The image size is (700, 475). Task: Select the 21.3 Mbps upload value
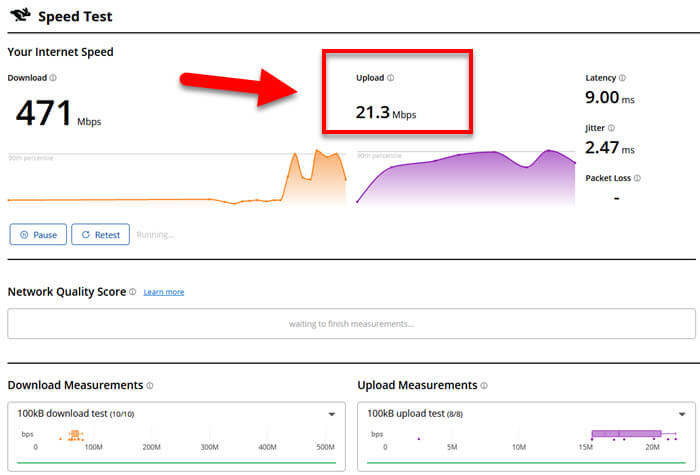[x=386, y=112]
